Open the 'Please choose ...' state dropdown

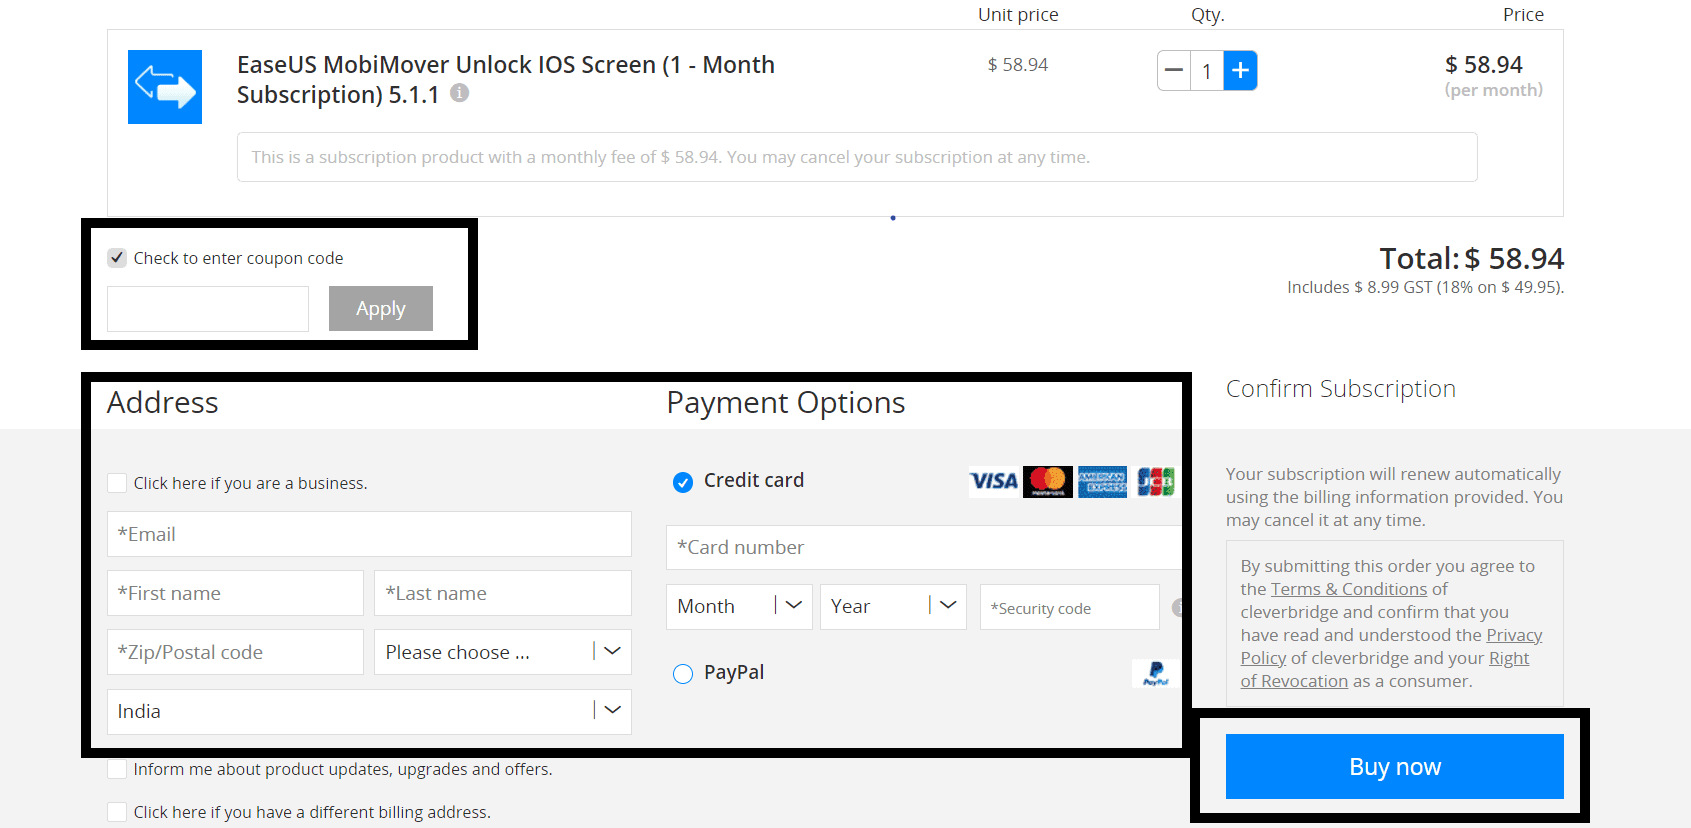point(503,652)
